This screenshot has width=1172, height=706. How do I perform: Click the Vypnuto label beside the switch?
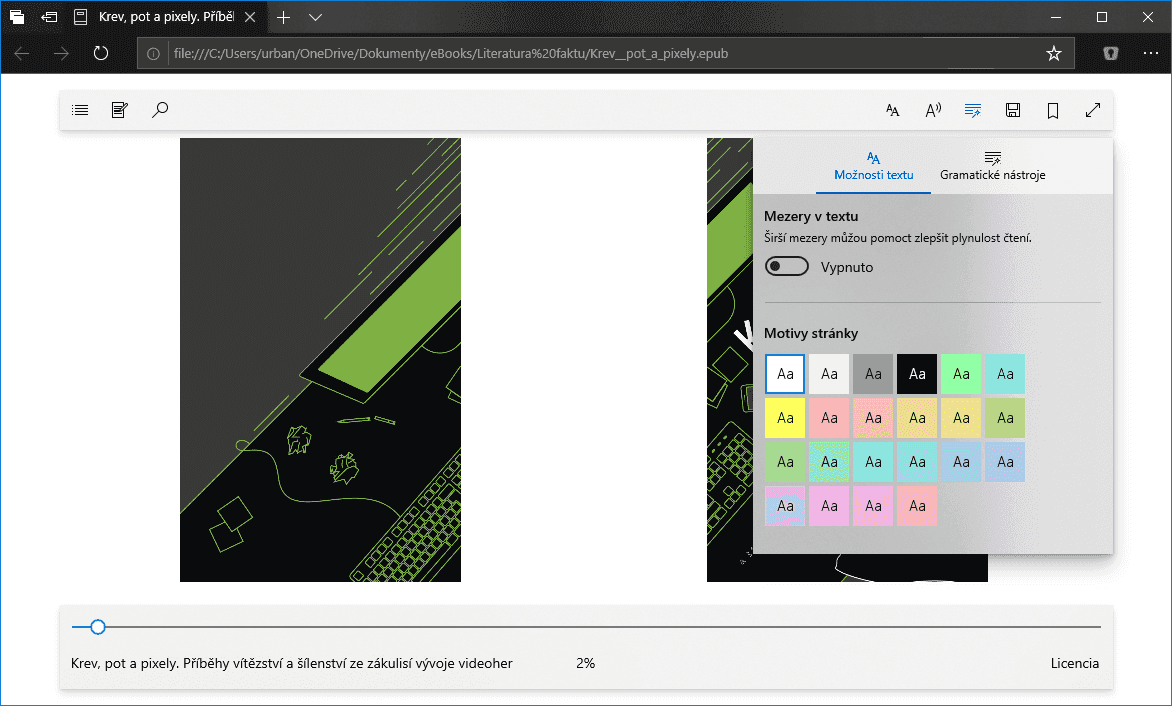coord(847,267)
